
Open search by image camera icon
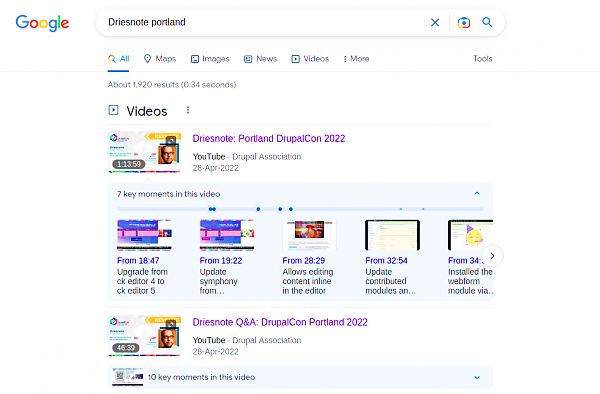[464, 23]
